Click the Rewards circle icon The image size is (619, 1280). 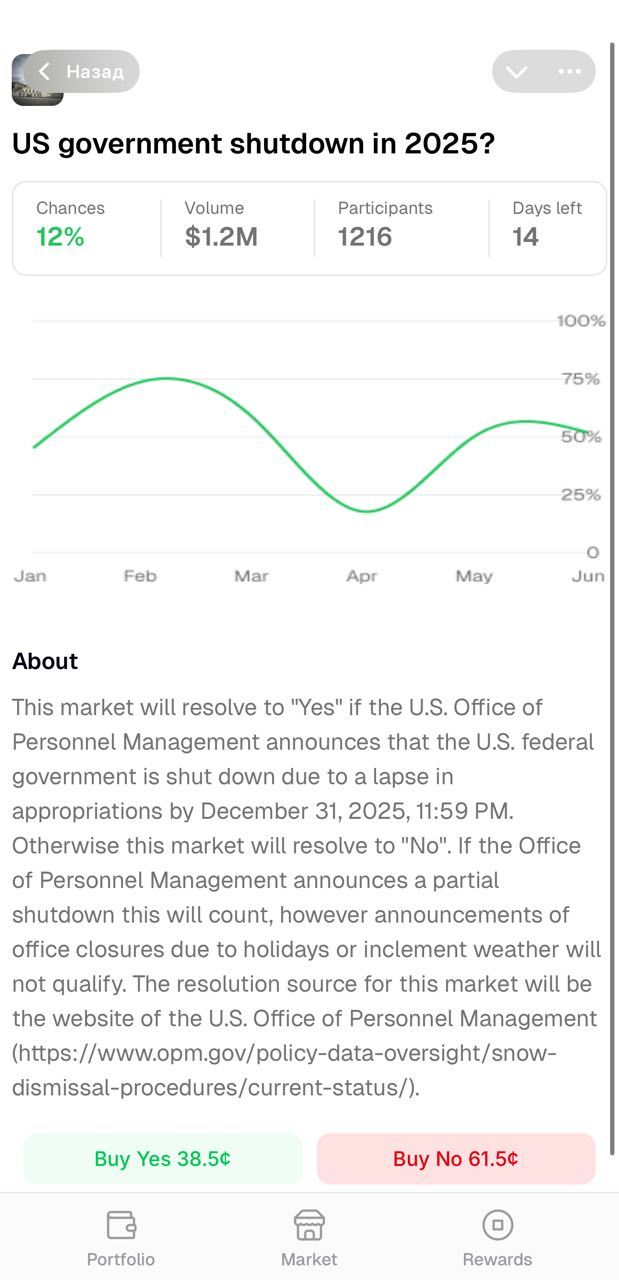[497, 1225]
